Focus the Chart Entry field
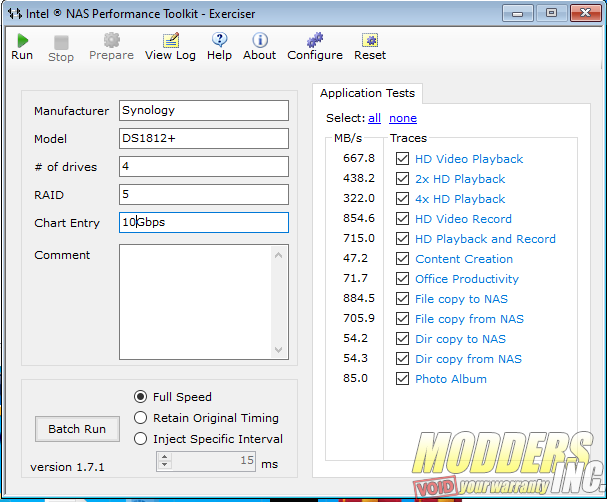Viewport: 607px width, 502px height. click(204, 222)
